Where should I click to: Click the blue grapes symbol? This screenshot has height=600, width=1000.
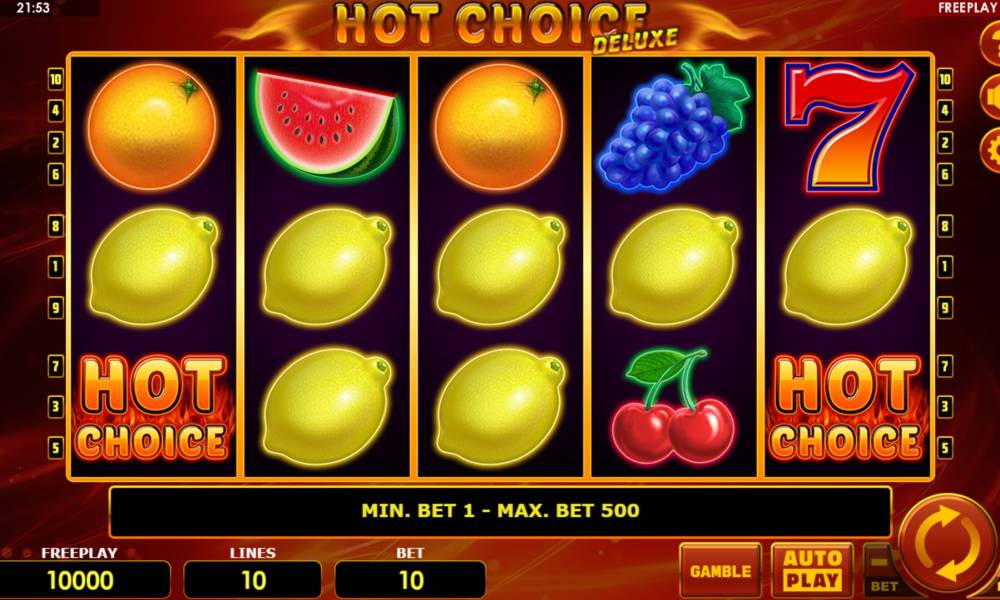point(673,127)
